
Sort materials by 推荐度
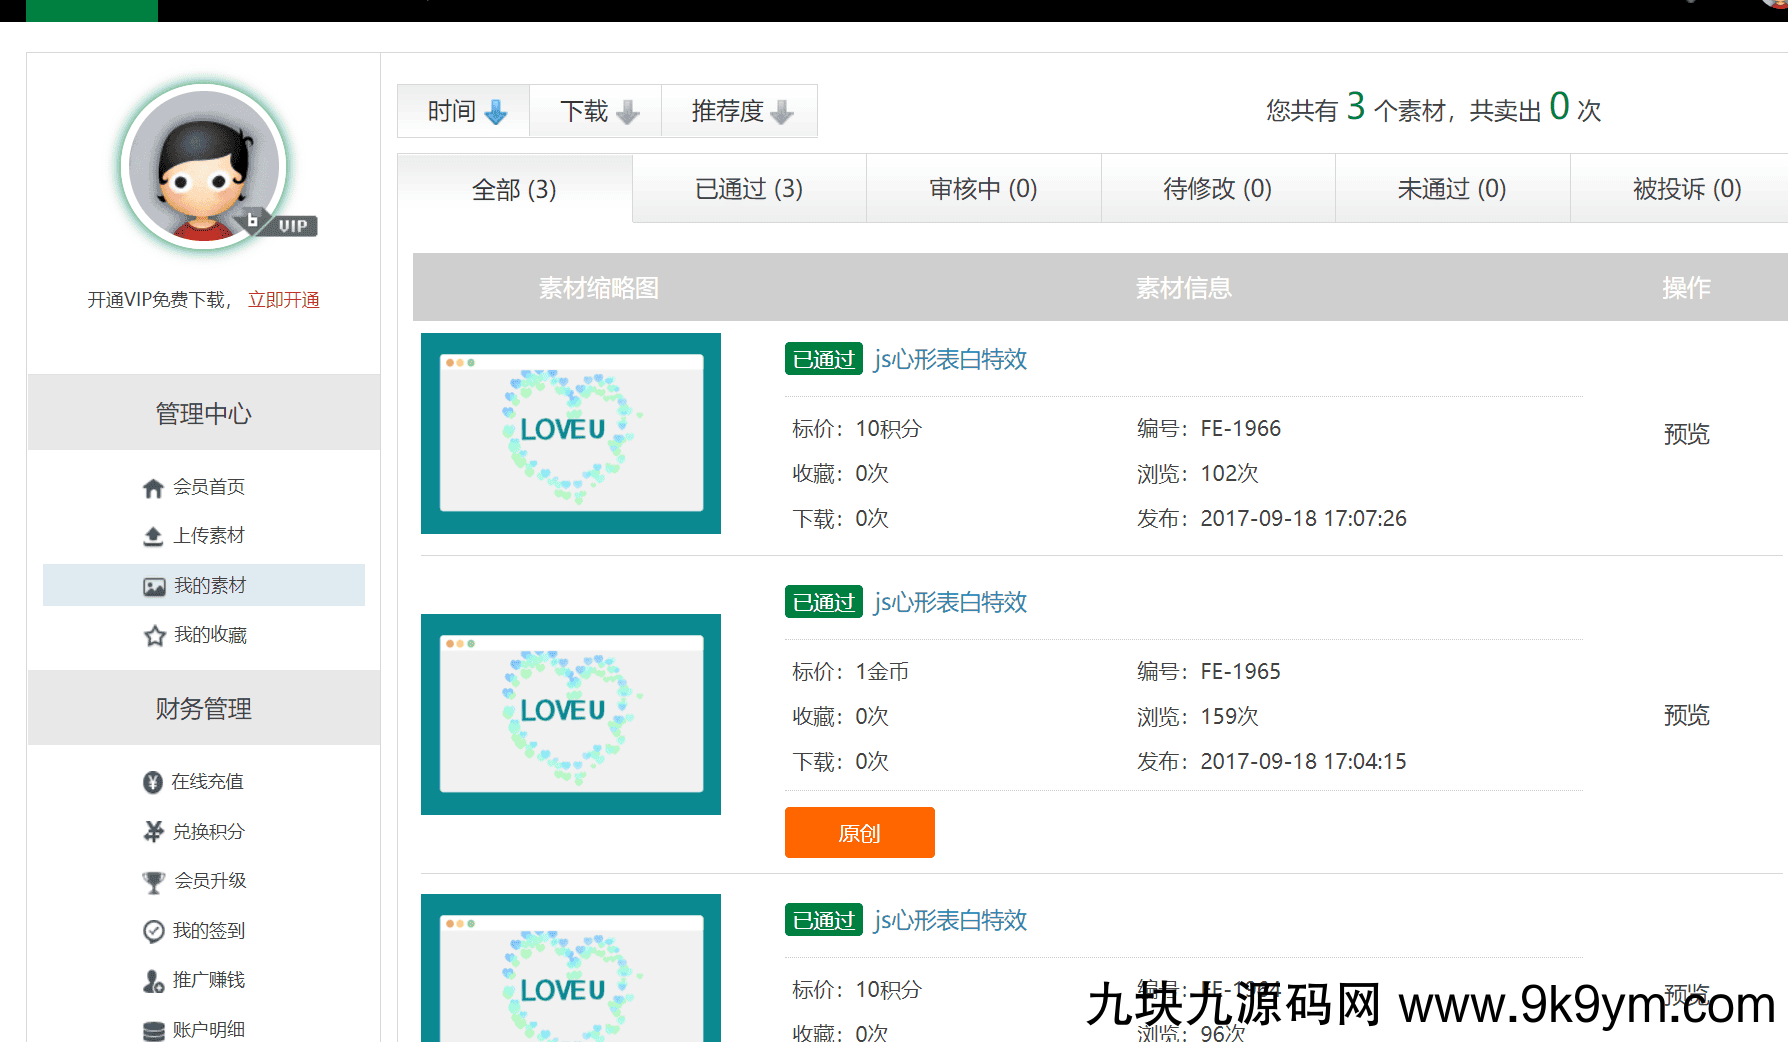(x=740, y=111)
